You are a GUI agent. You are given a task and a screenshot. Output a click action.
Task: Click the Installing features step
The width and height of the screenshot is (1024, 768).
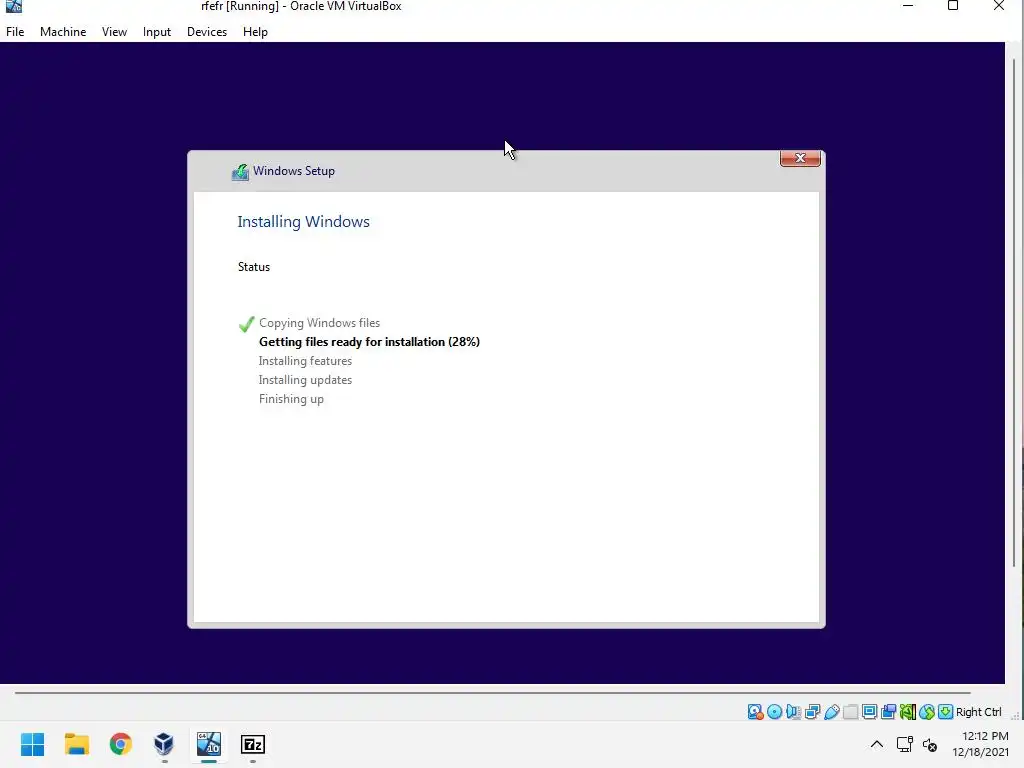coord(305,360)
